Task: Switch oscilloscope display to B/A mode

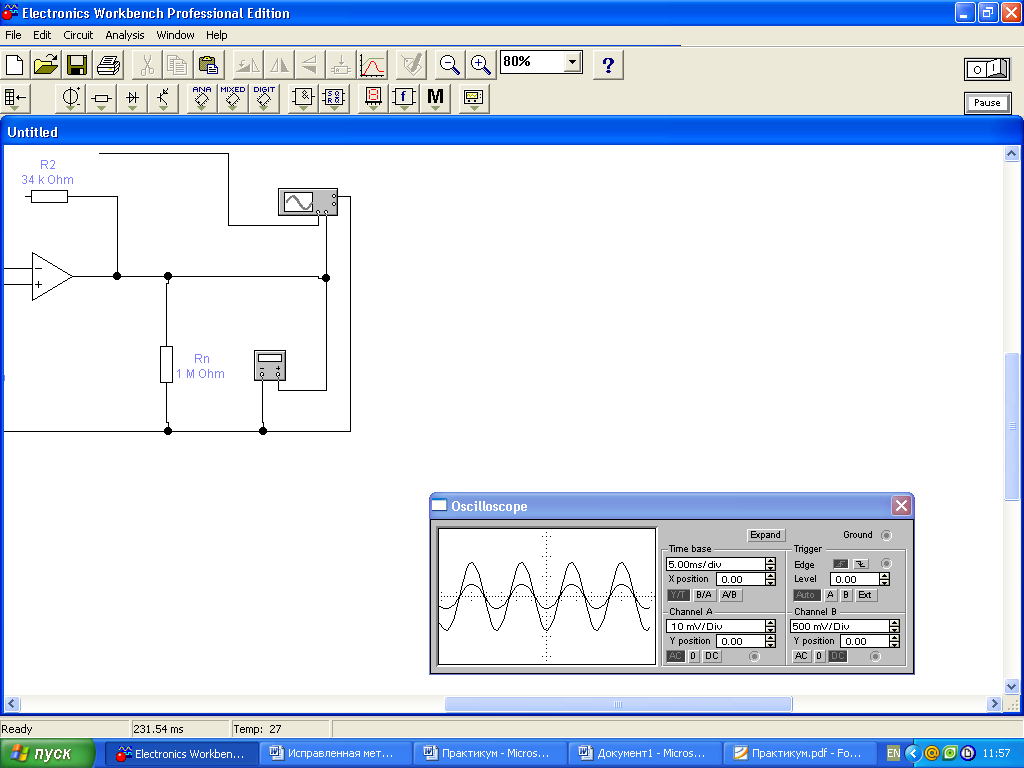Action: tap(704, 595)
